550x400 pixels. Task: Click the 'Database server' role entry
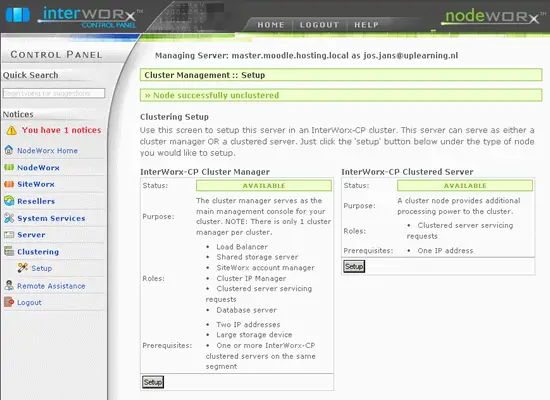247,310
